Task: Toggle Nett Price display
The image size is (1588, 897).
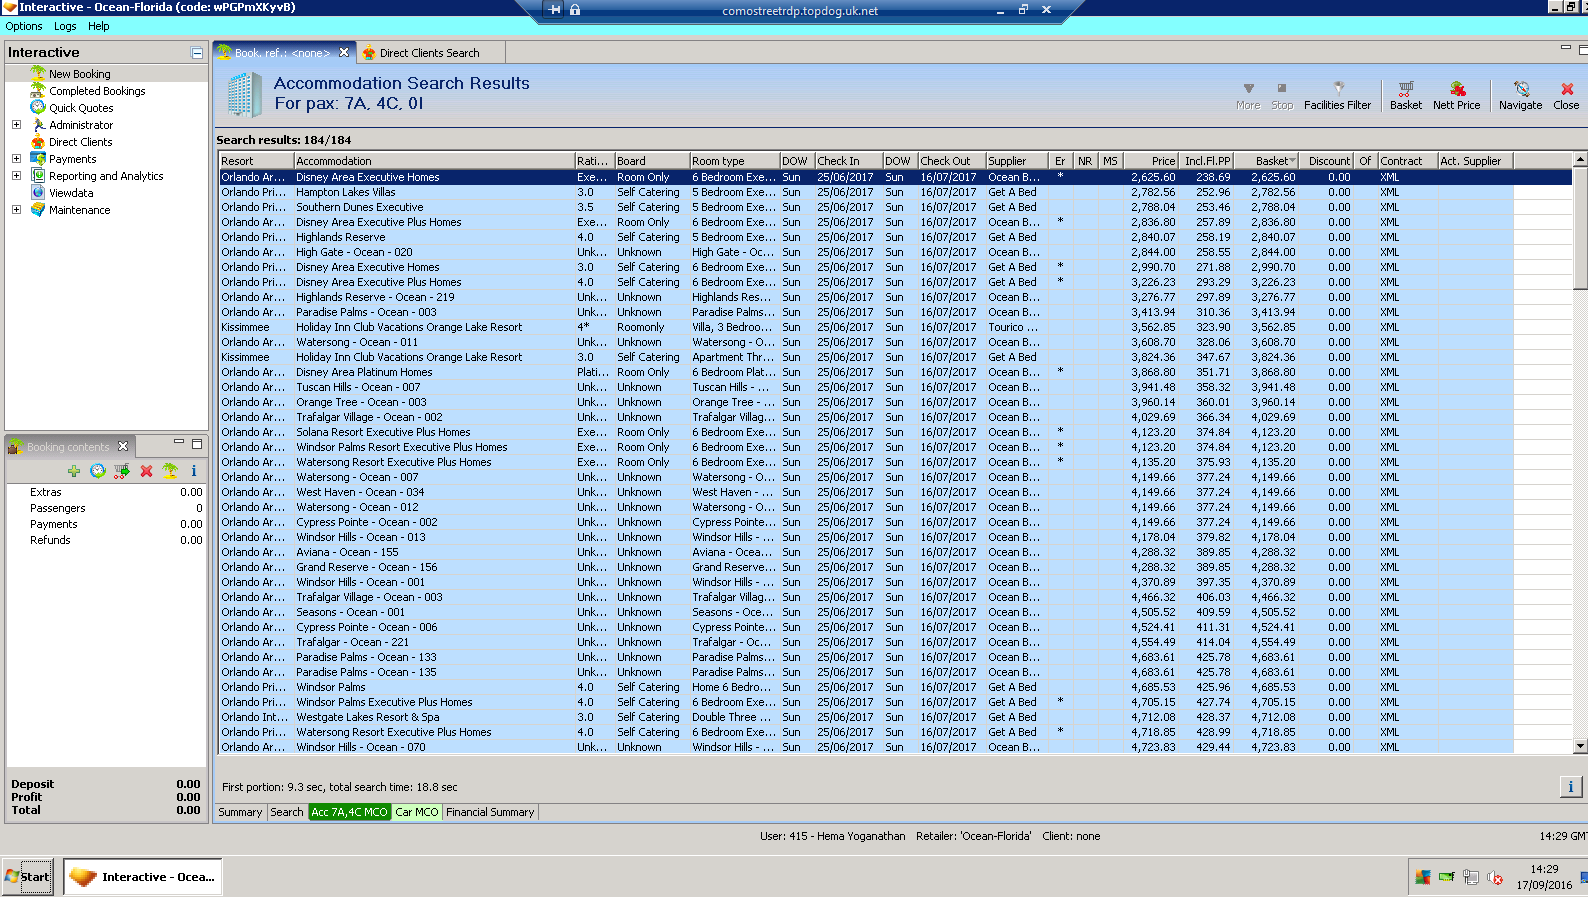Action: 1456,96
